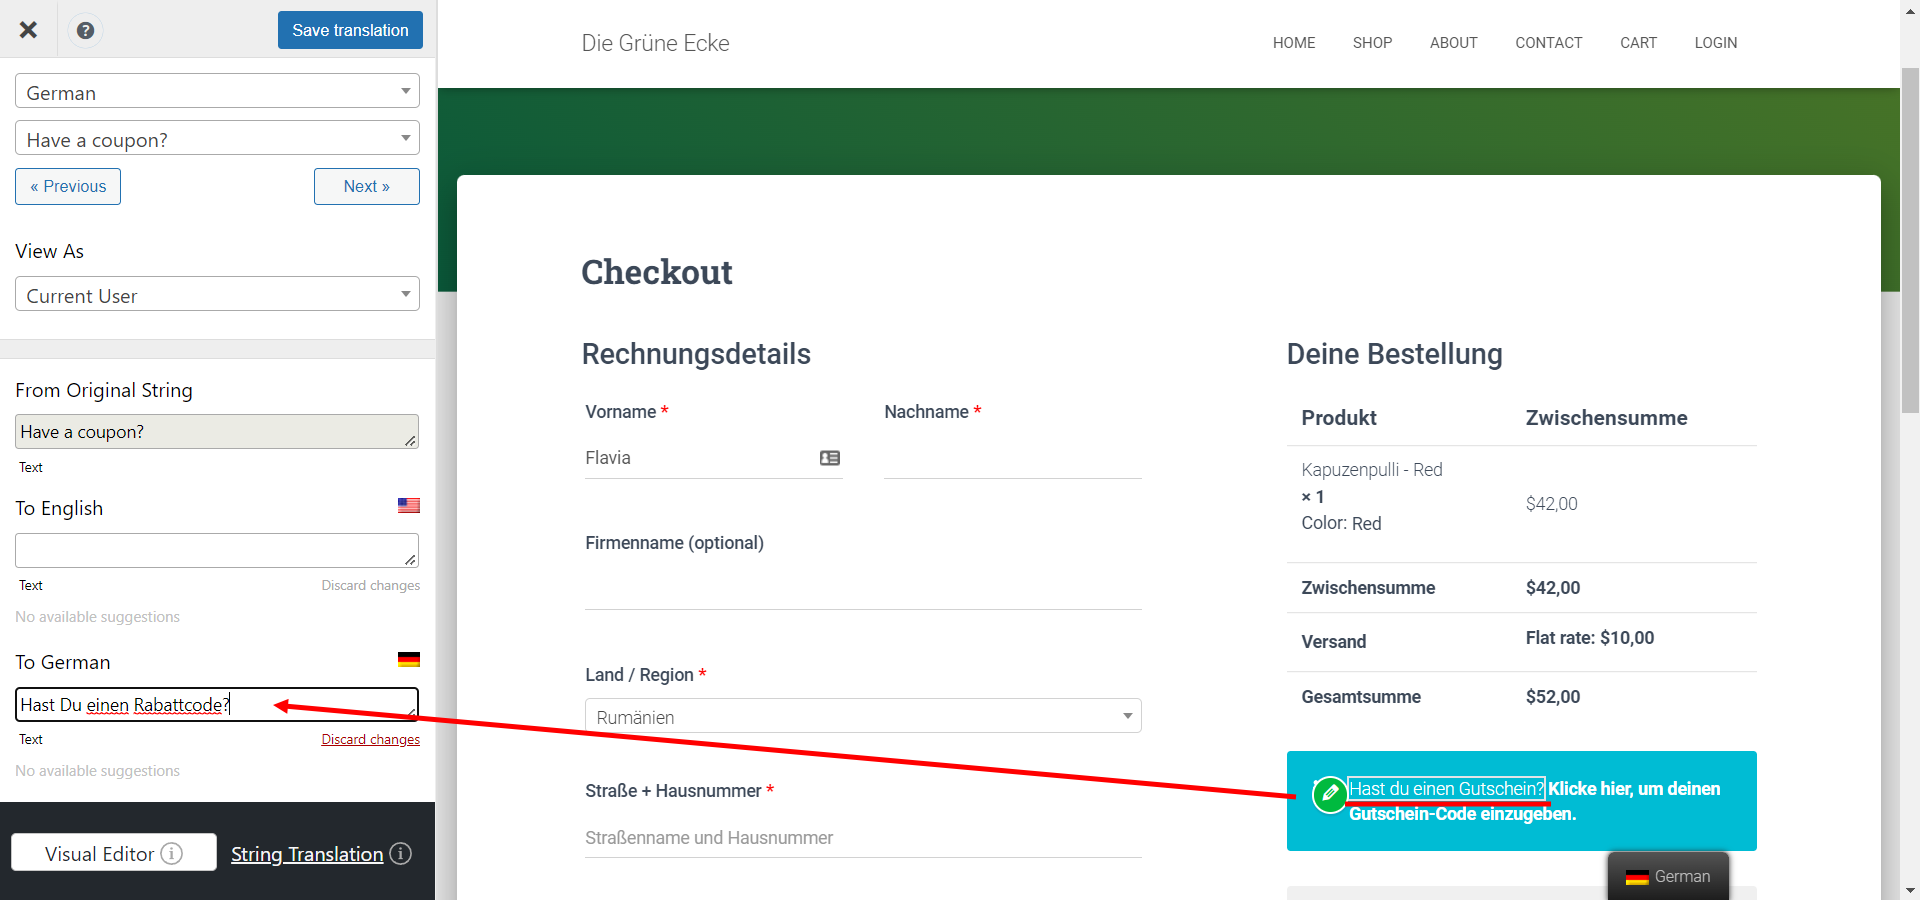This screenshot has height=900, width=1920.
Task: Open the German language switcher button
Action: click(1668, 876)
